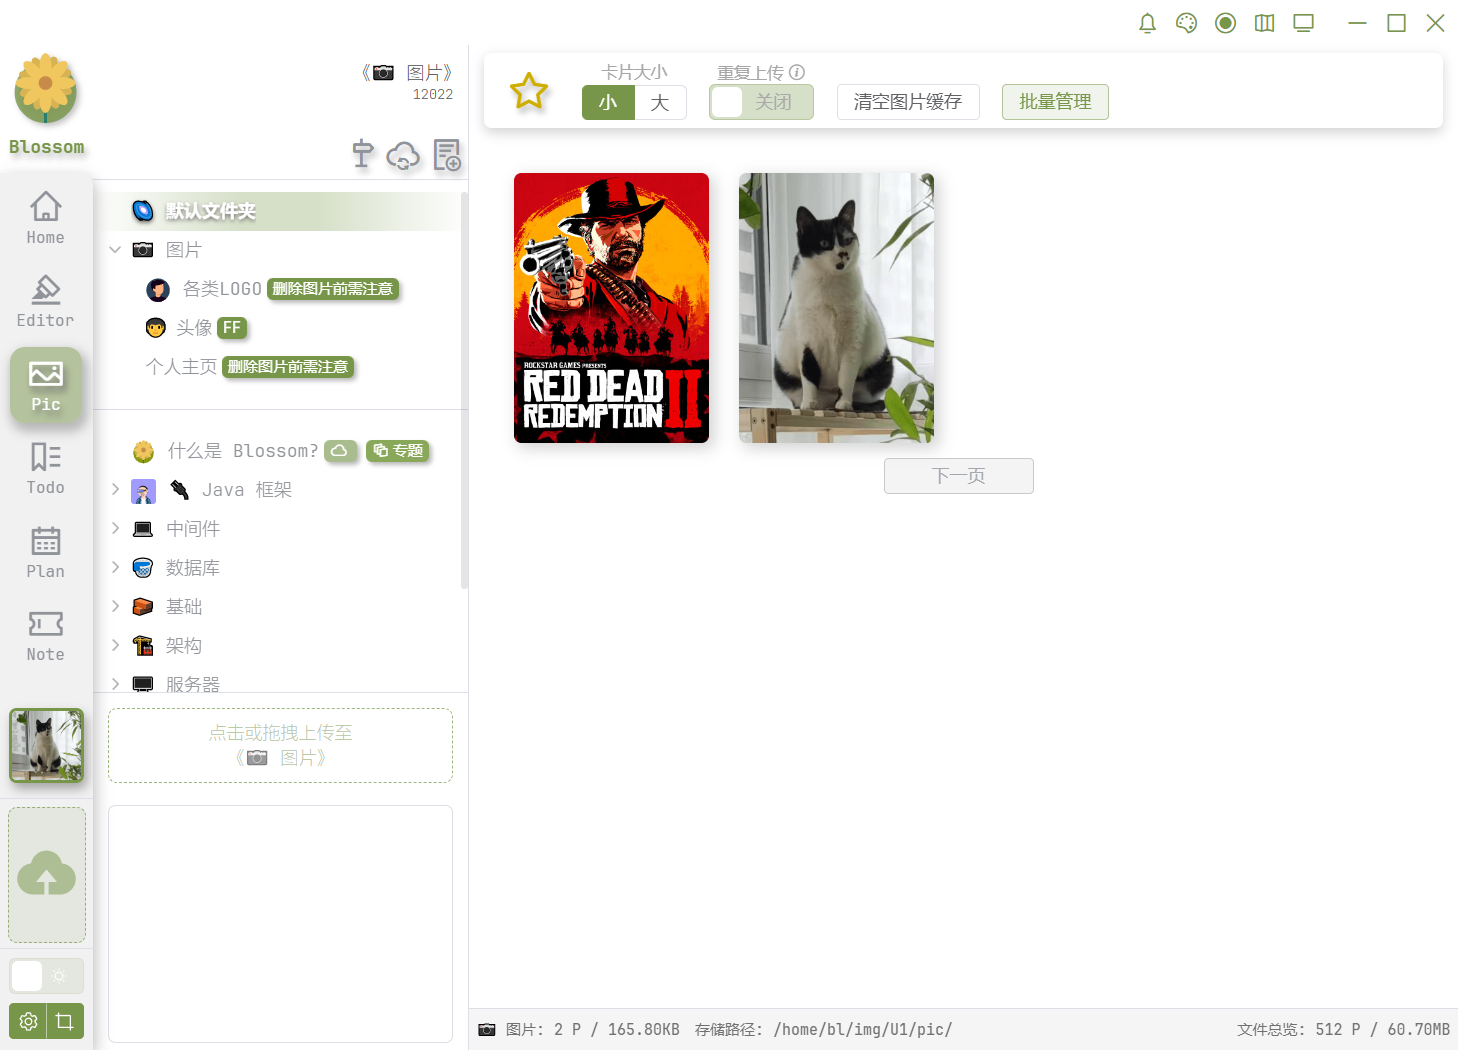Click the crop frame icon at bottom left
Screen dimensions: 1458x1050
tap(65, 1021)
